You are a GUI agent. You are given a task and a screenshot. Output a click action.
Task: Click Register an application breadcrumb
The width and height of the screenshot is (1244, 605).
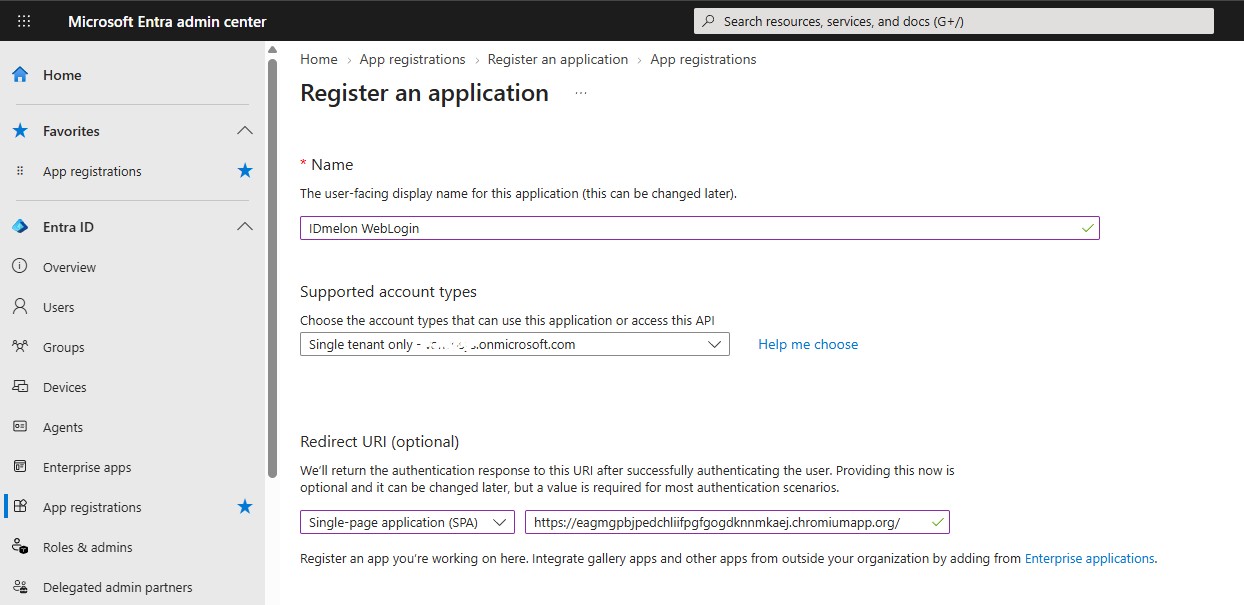tap(558, 59)
